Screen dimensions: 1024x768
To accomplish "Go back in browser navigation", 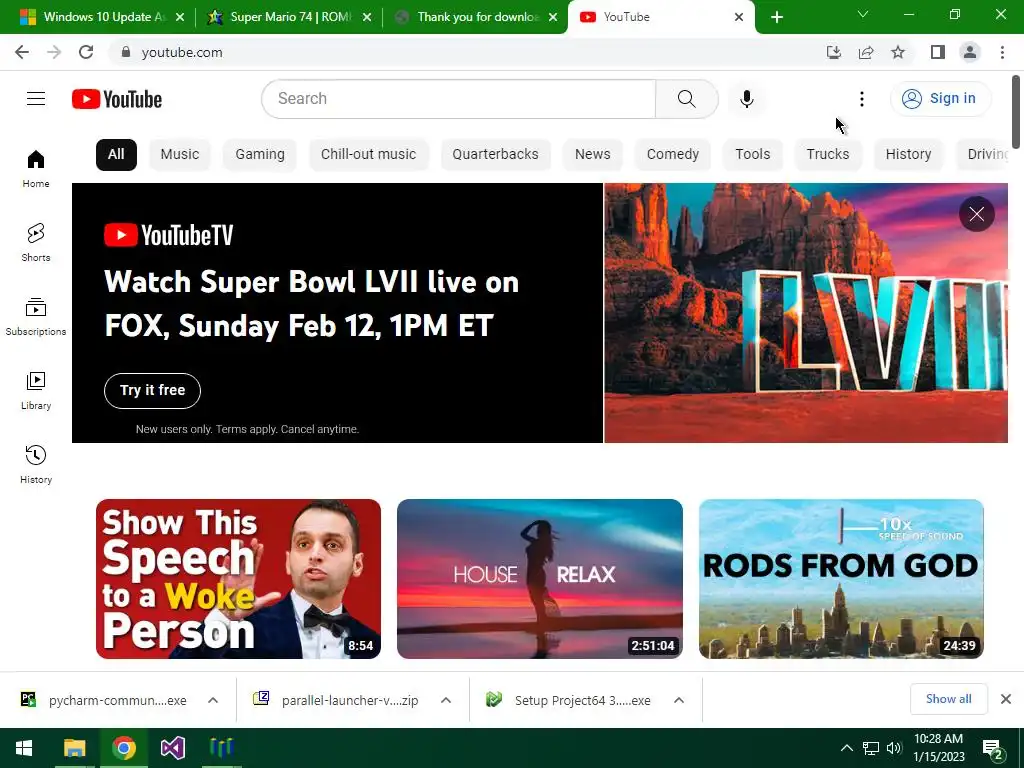I will tap(22, 52).
